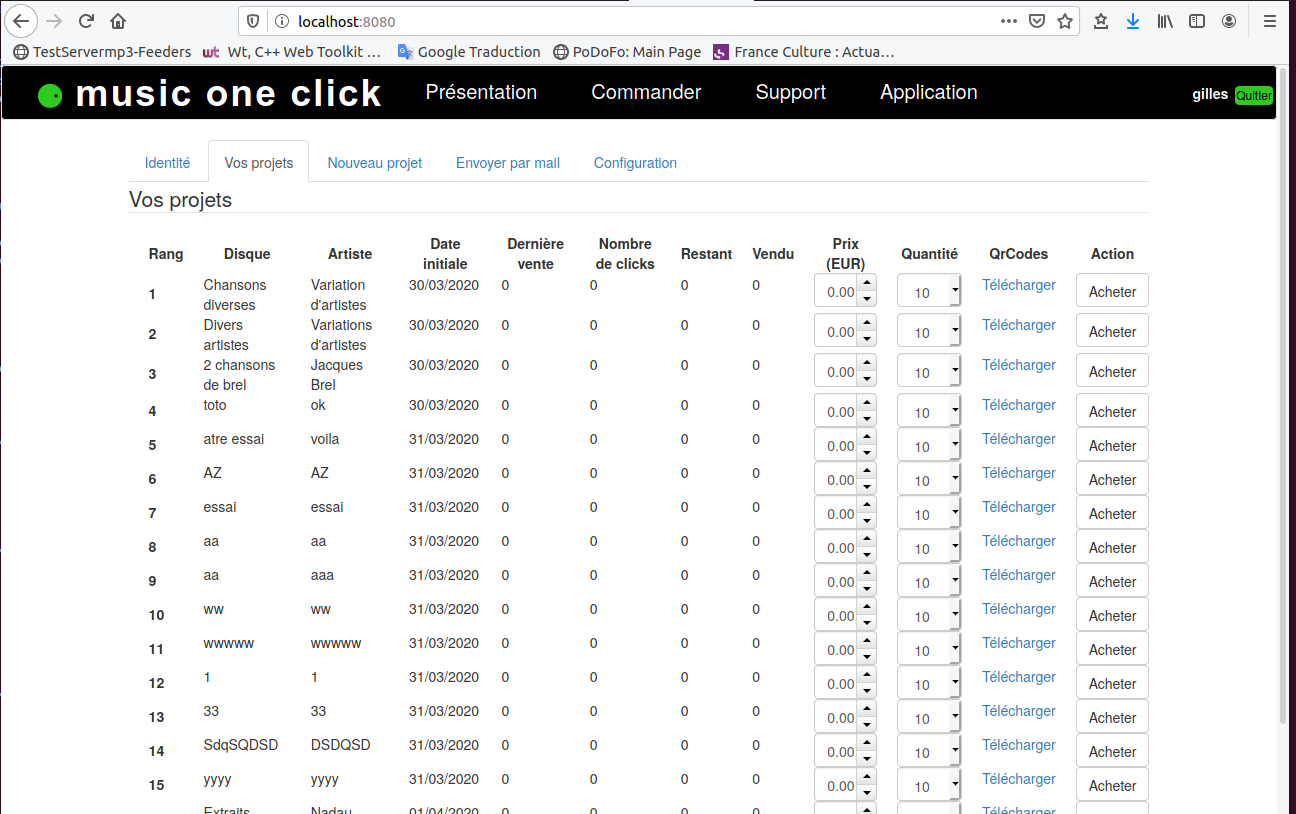Image resolution: width=1296 pixels, height=814 pixels.
Task: Open quantity dropdown for Divers artistes row
Action: [929, 332]
